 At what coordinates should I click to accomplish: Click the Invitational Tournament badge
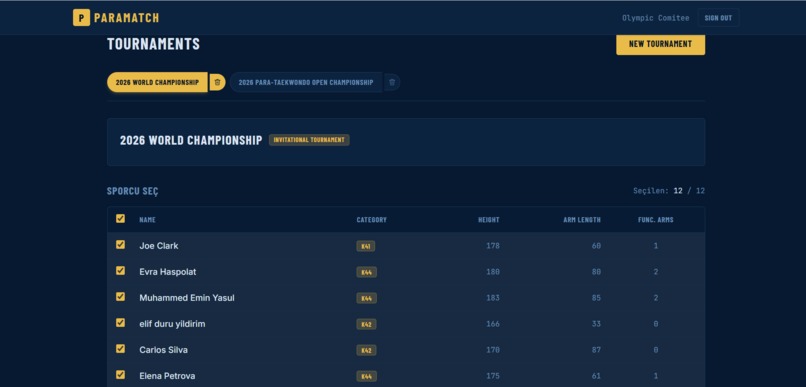pos(309,140)
